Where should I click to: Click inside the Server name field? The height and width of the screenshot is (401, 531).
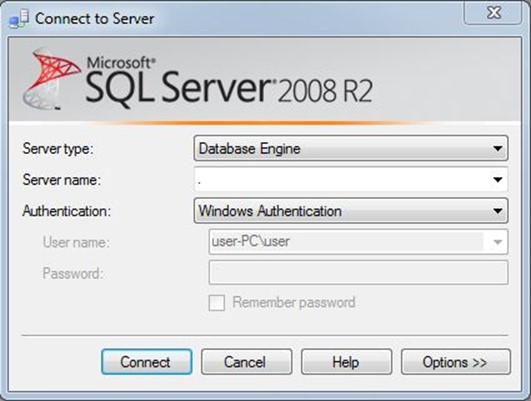tap(351, 180)
